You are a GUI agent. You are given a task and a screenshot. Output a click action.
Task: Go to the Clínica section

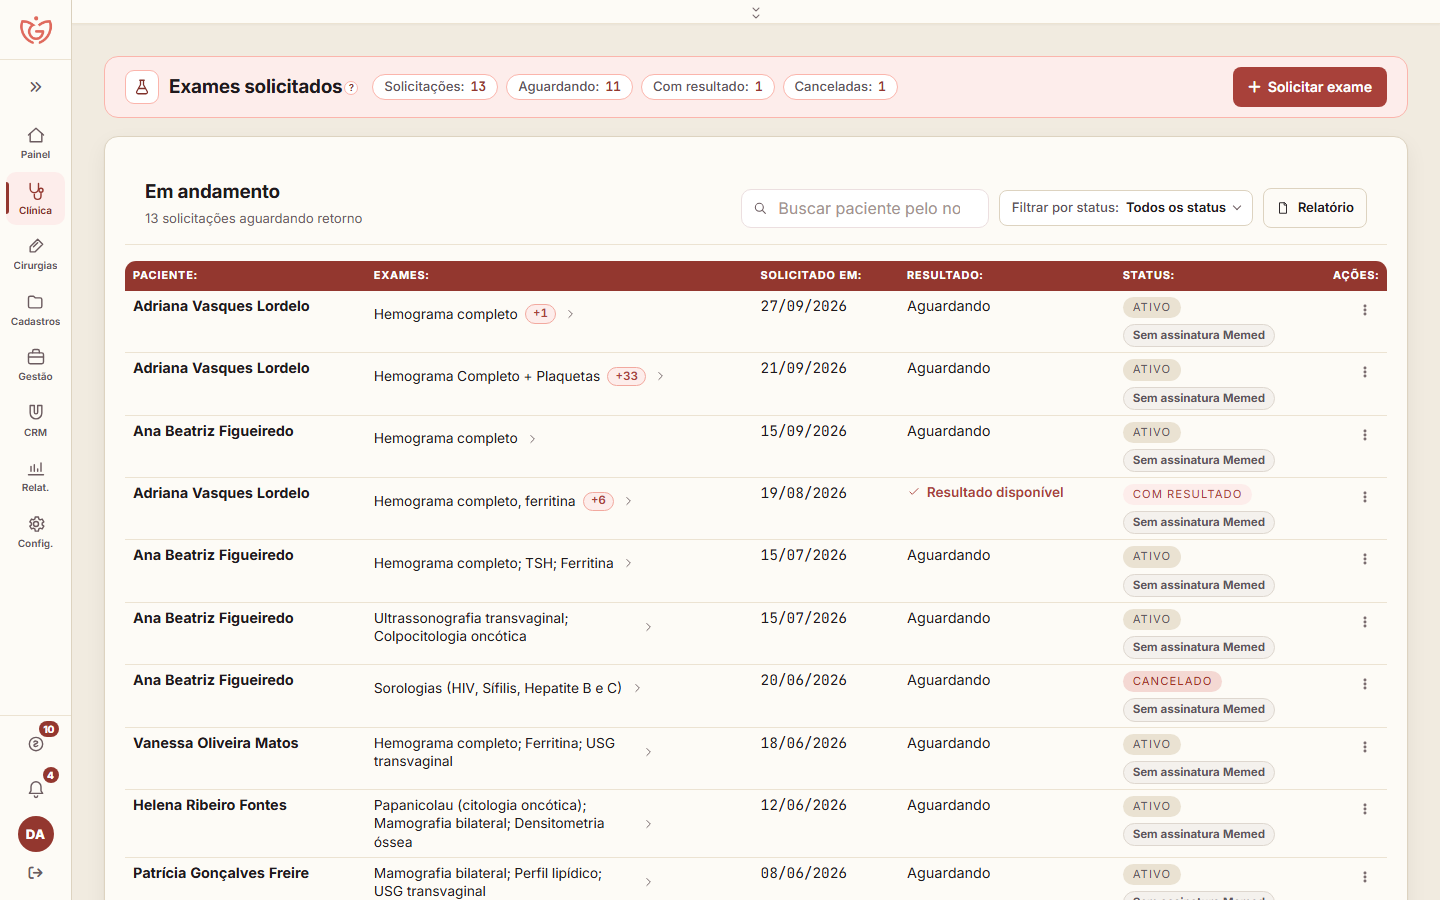point(36,198)
